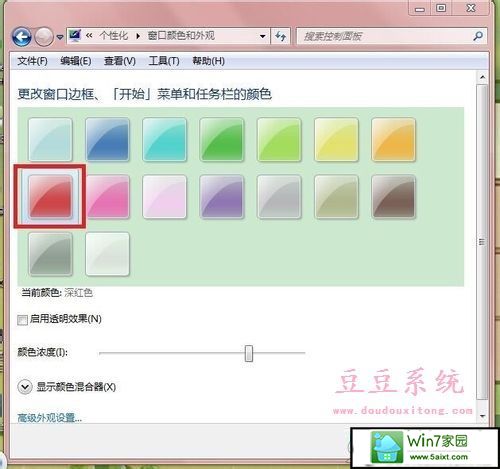Select the dark blue color tile
This screenshot has width=500, height=469.
107,139
